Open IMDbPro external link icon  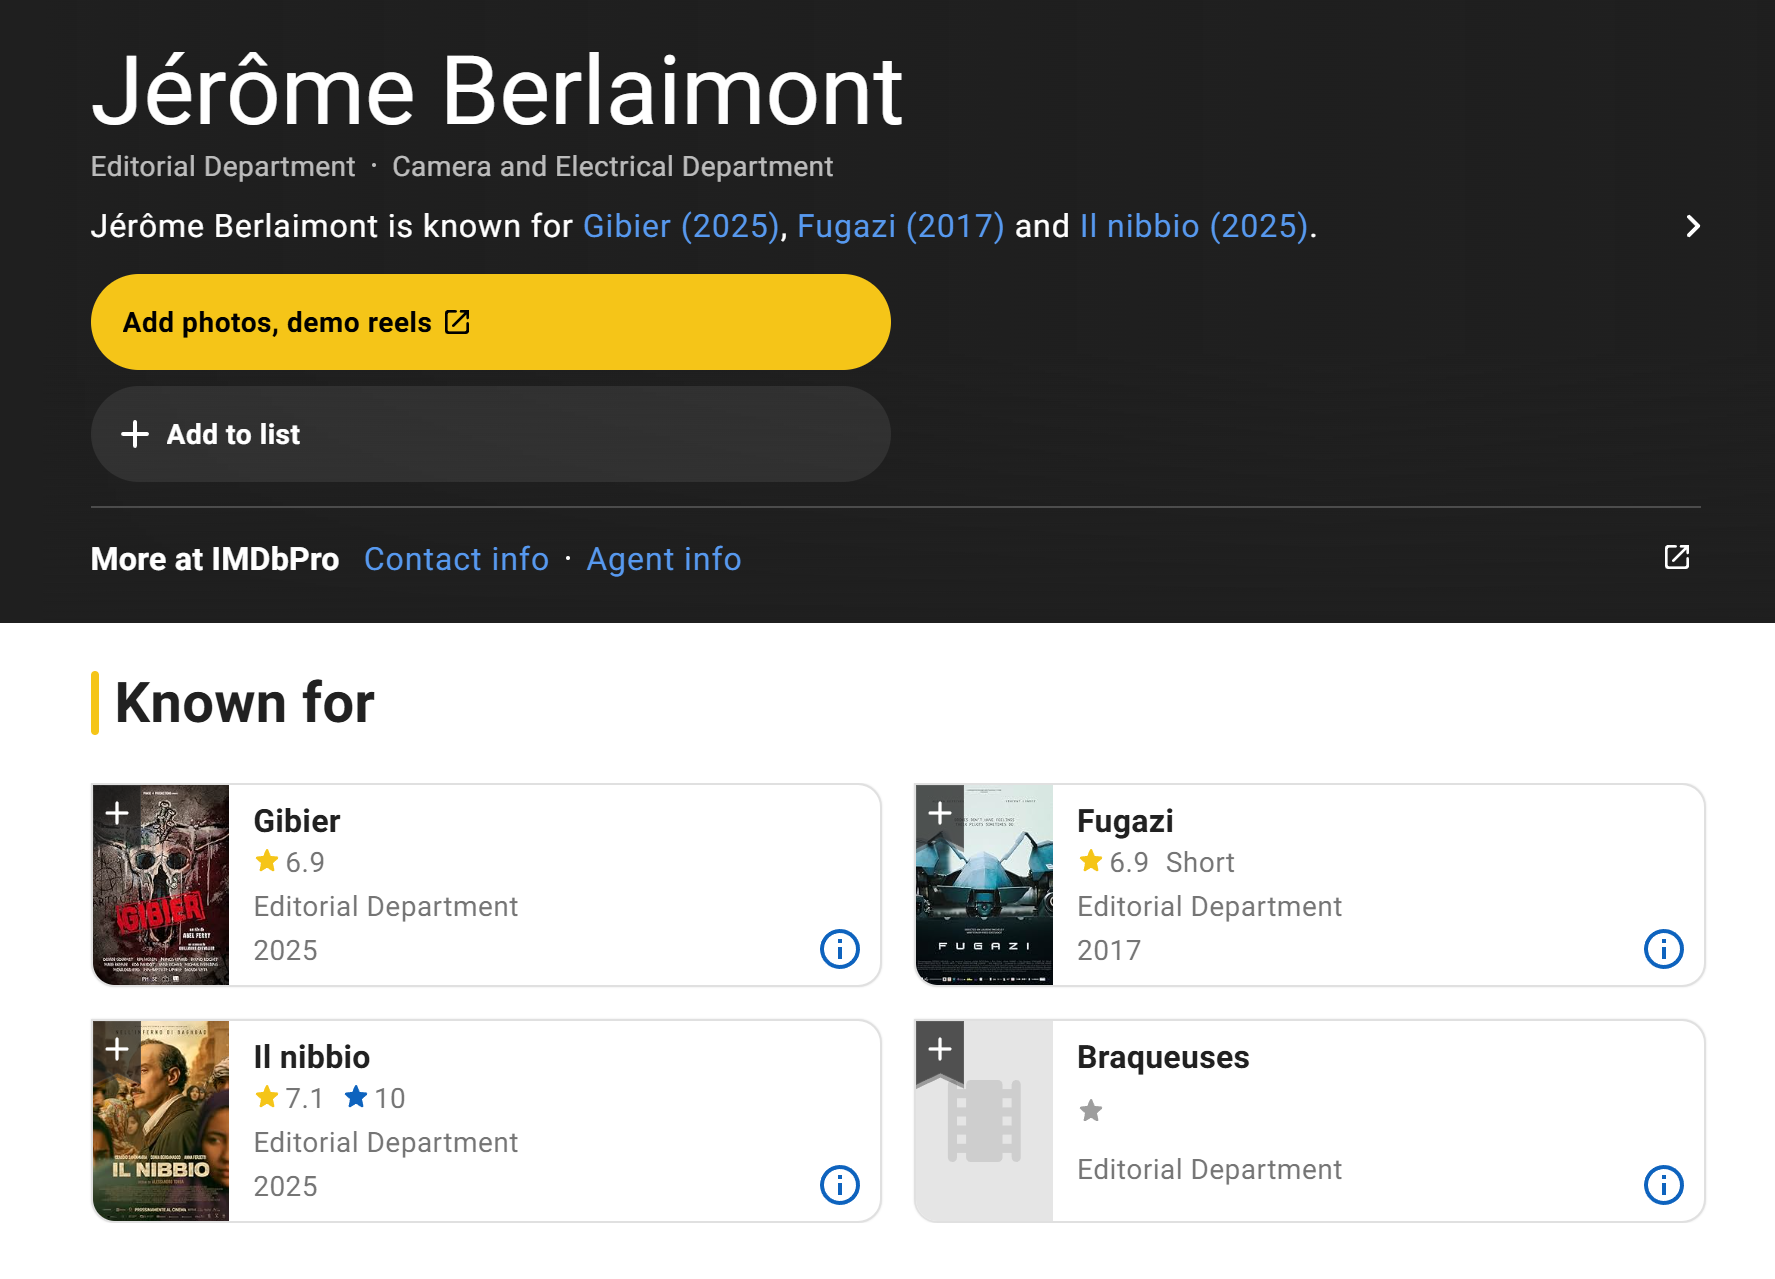click(x=1677, y=557)
